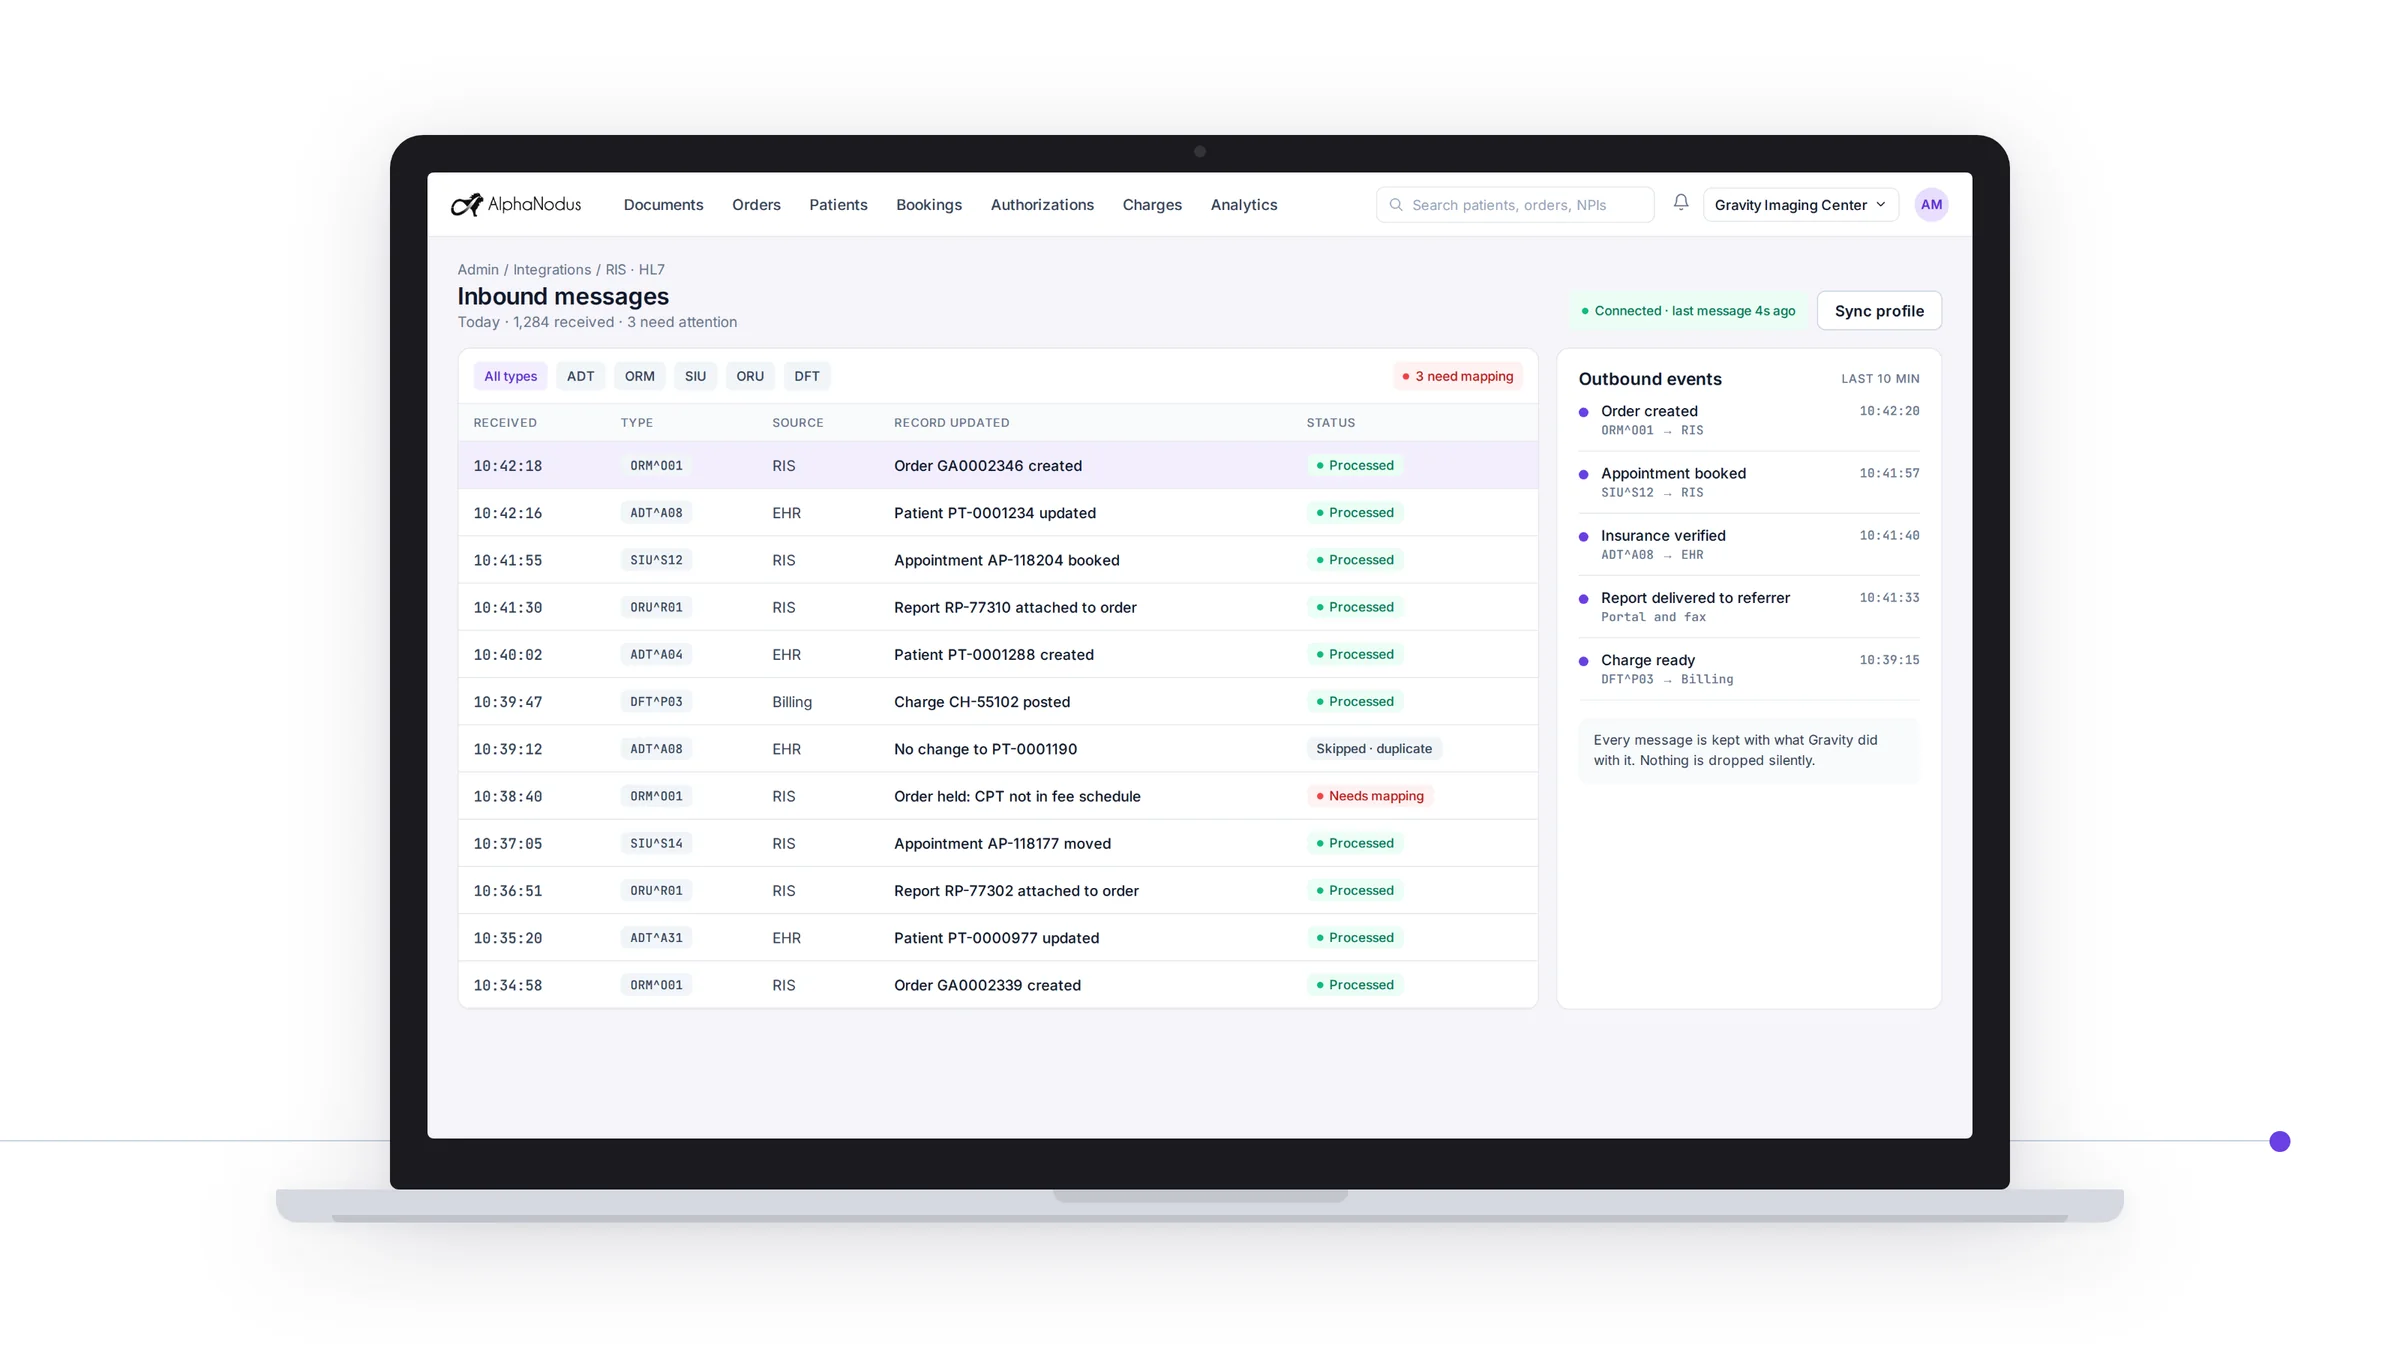
Task: Open the AM user avatar menu
Action: click(1931, 204)
